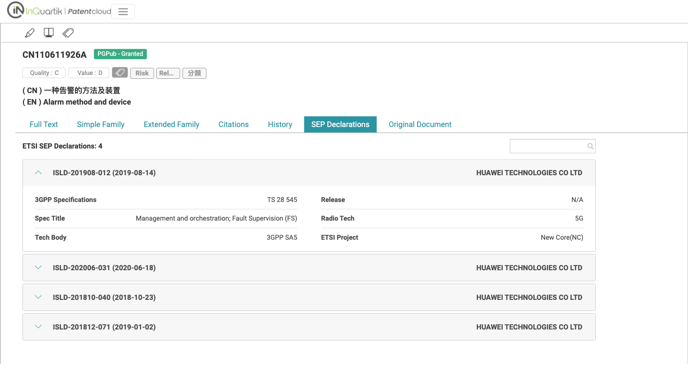Click the ISLD-201812-071 (2019-01-02) title
The height and width of the screenshot is (382, 688).
pos(104,327)
